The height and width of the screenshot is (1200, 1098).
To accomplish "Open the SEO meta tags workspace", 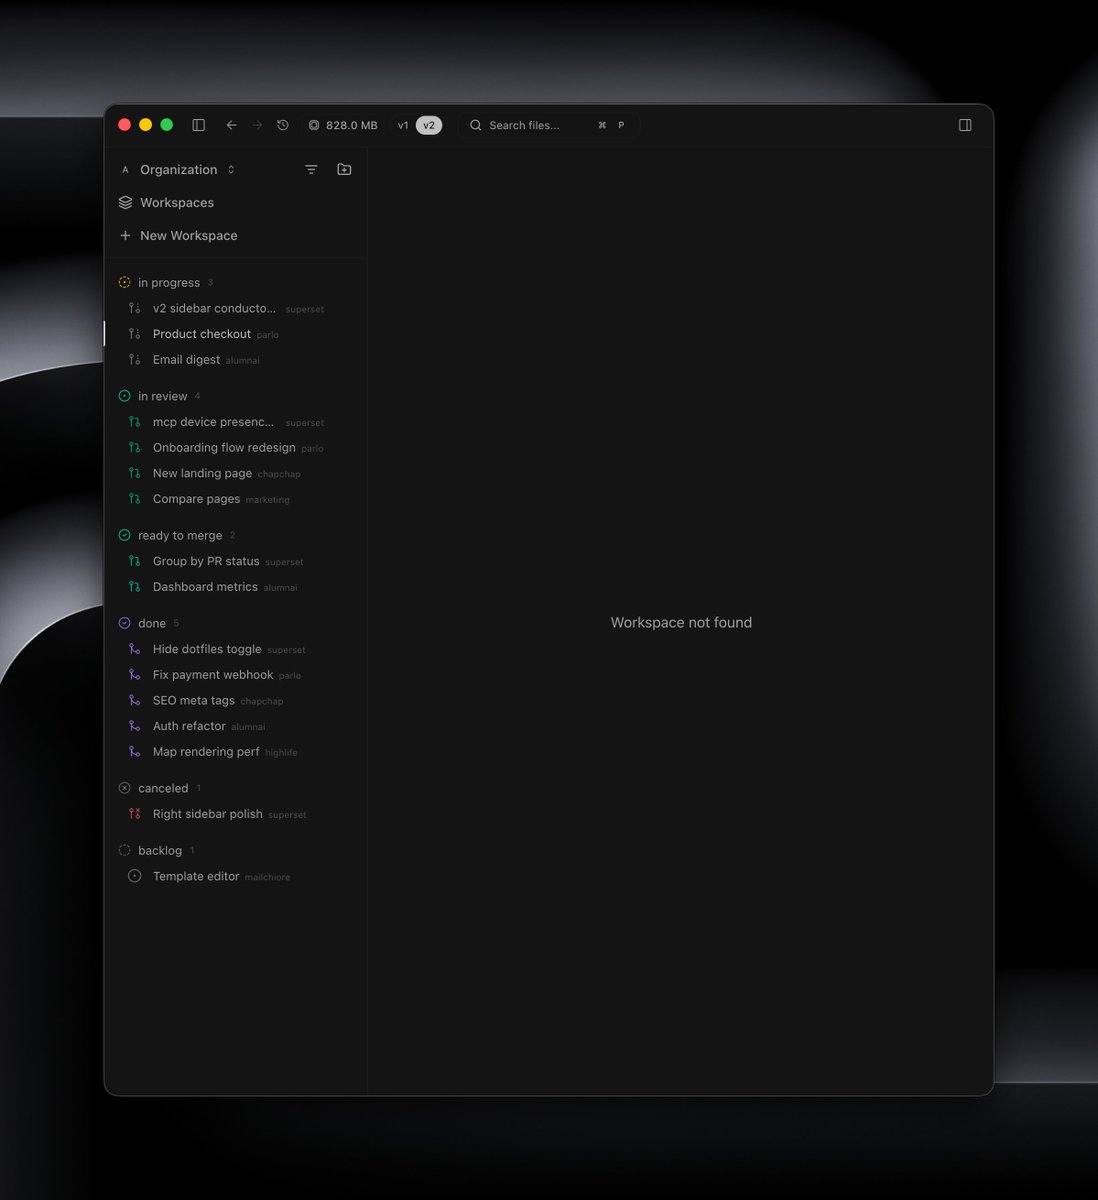I will [235, 700].
